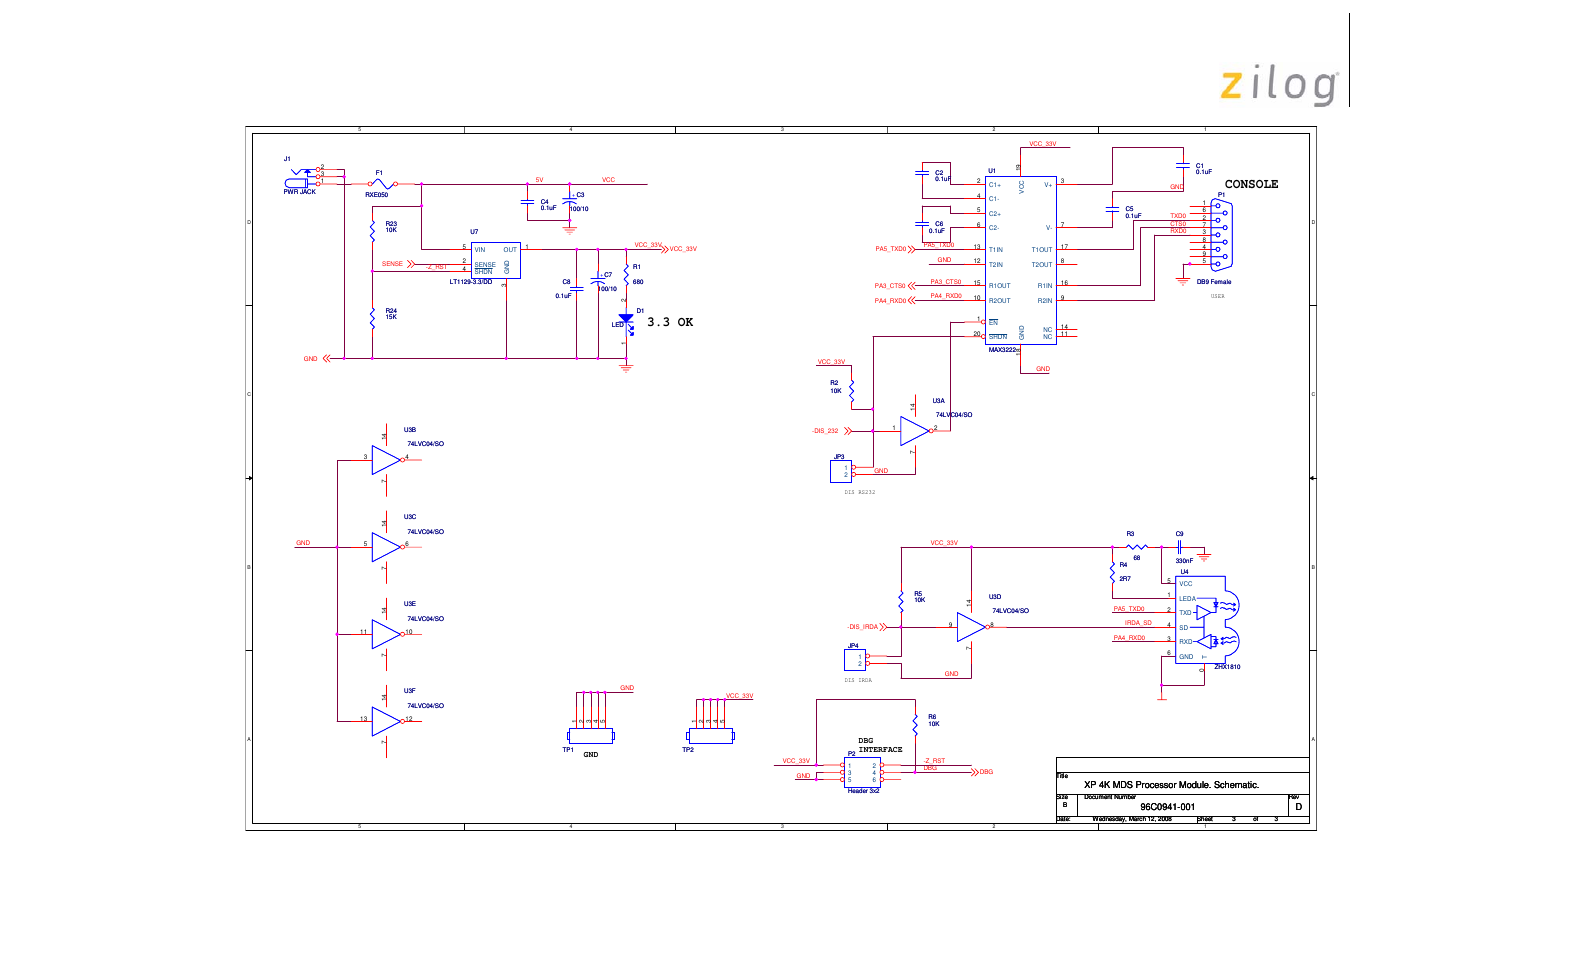The image size is (1572, 954).
Task: Click document number '96C0941-001'
Action: click(x=1167, y=807)
